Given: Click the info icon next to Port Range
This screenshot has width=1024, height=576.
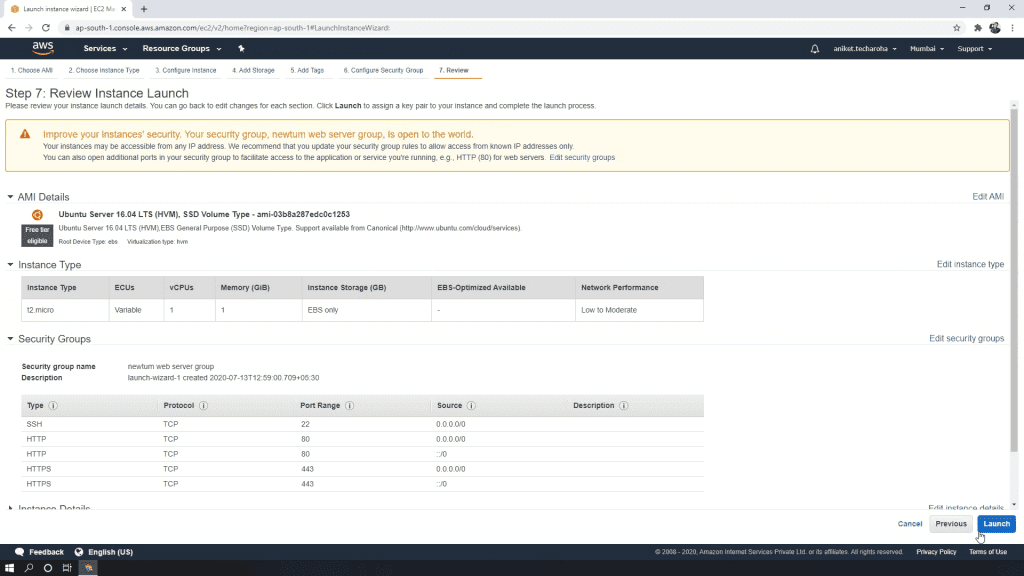Looking at the screenshot, I should point(349,406).
